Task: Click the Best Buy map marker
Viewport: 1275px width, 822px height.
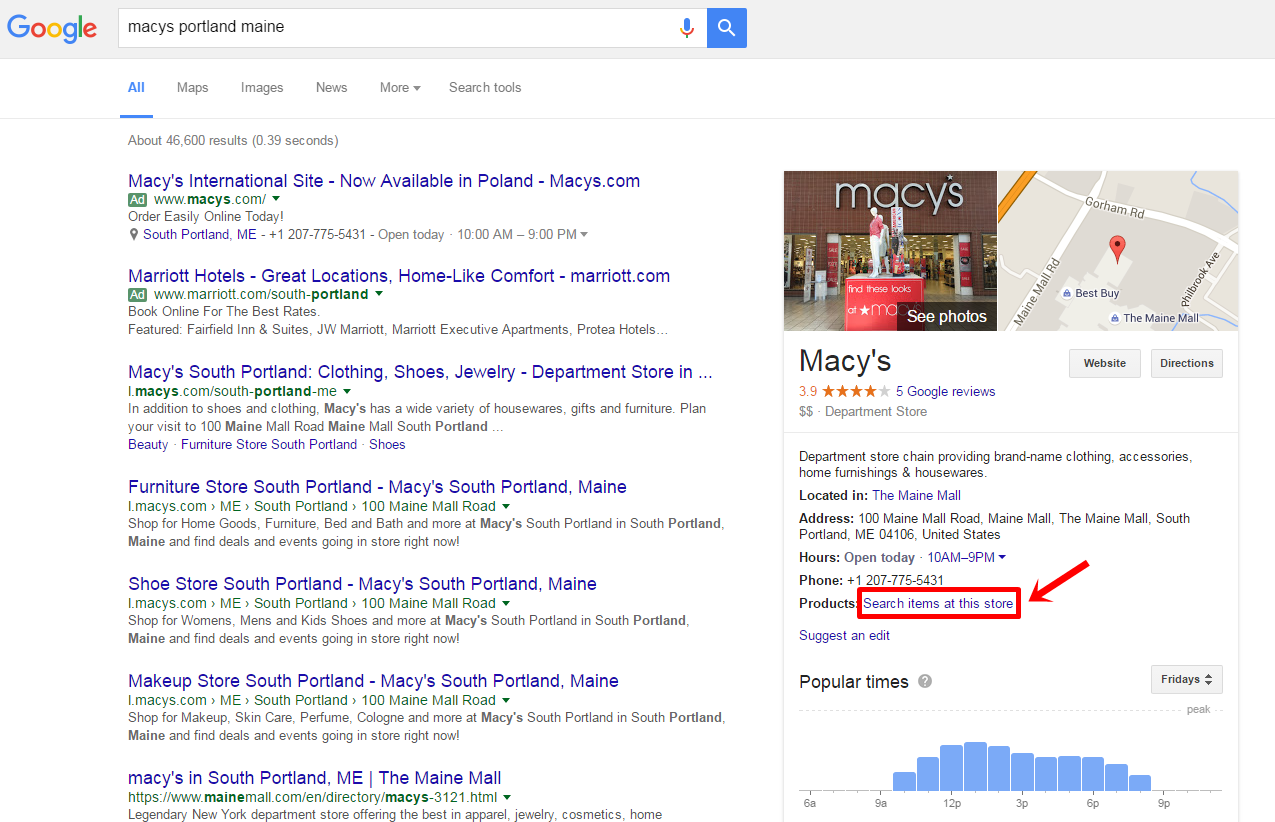Action: 1067,293
